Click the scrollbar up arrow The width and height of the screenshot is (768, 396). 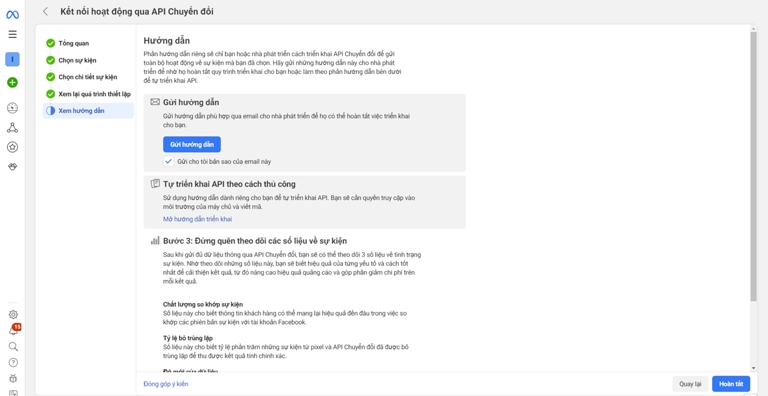tap(753, 29)
